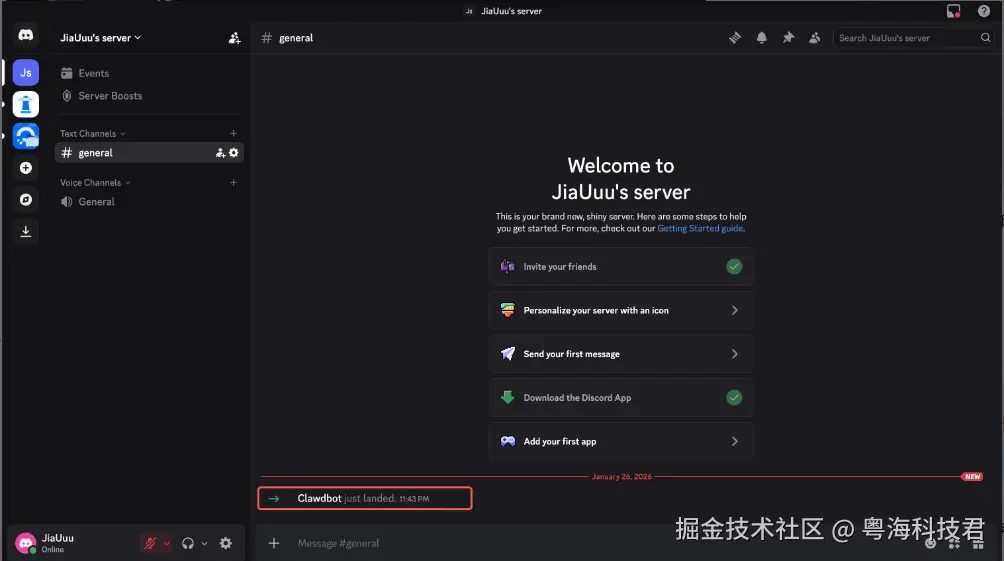Add a new text channel plus

tap(234, 133)
